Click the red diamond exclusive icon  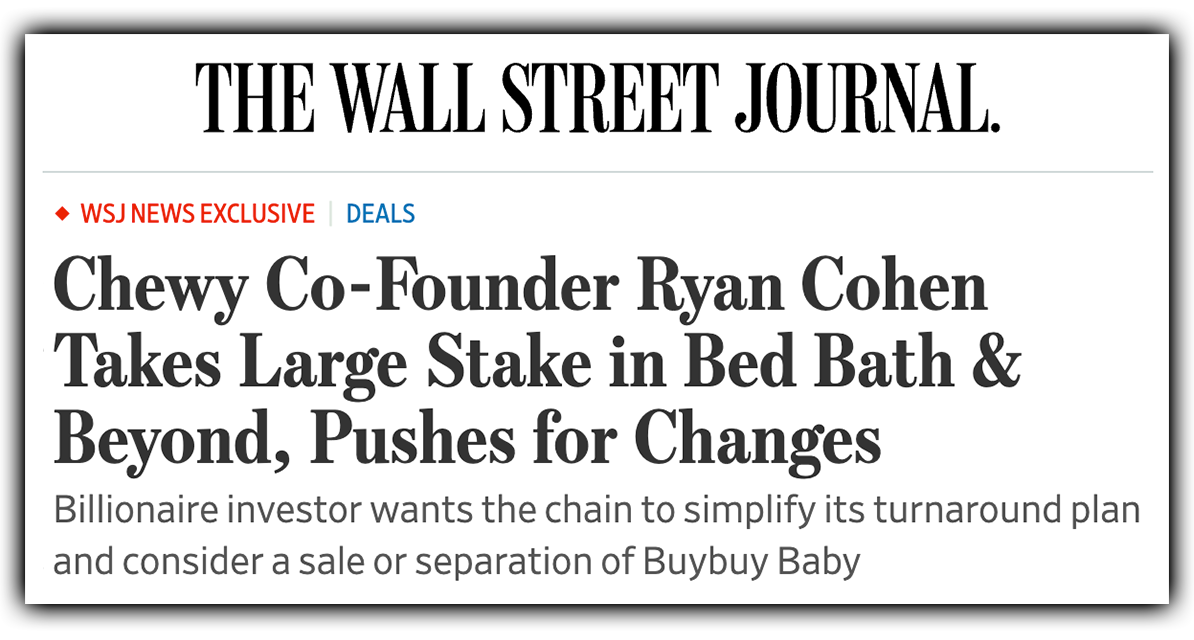click(x=62, y=214)
